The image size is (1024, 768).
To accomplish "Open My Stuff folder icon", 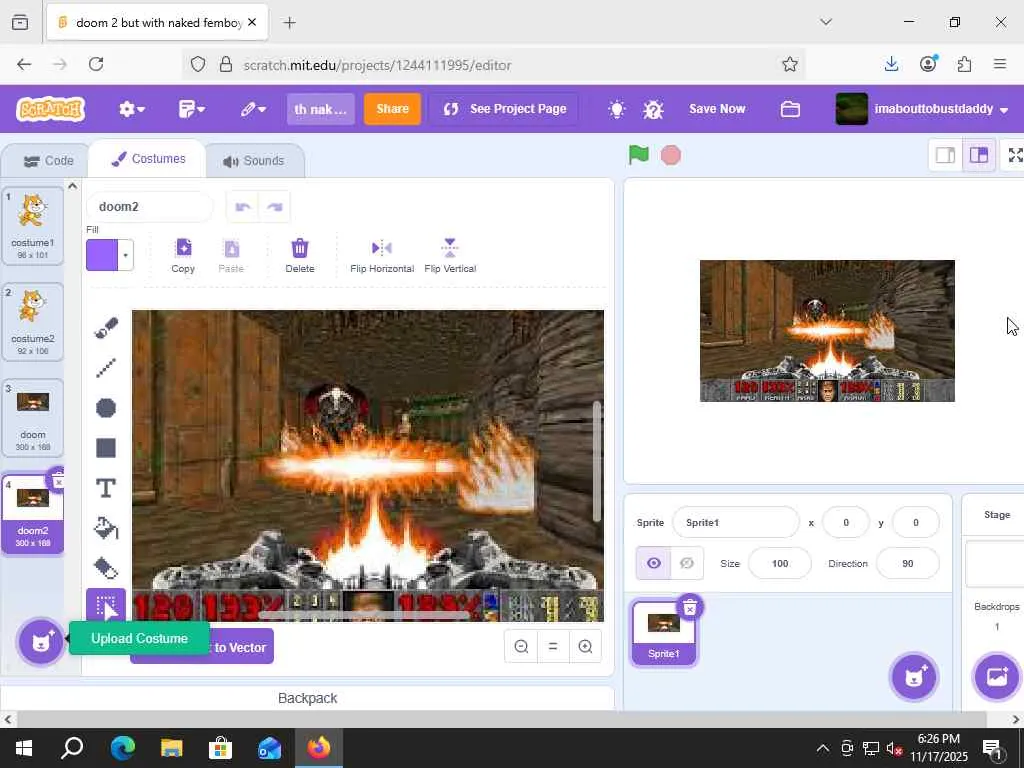I will (790, 109).
